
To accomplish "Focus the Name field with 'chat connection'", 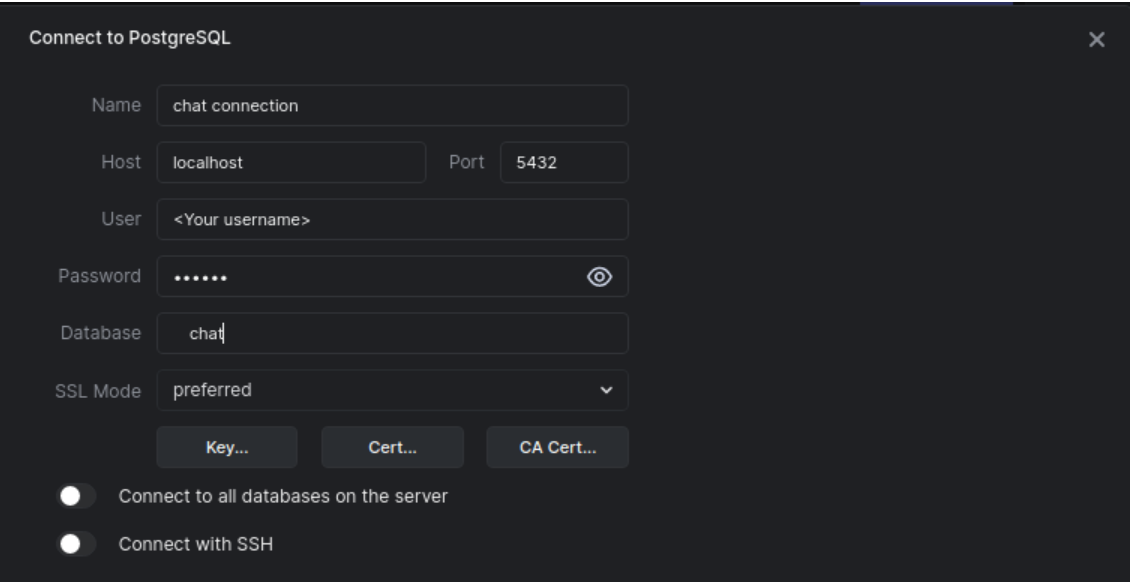I will coord(392,106).
